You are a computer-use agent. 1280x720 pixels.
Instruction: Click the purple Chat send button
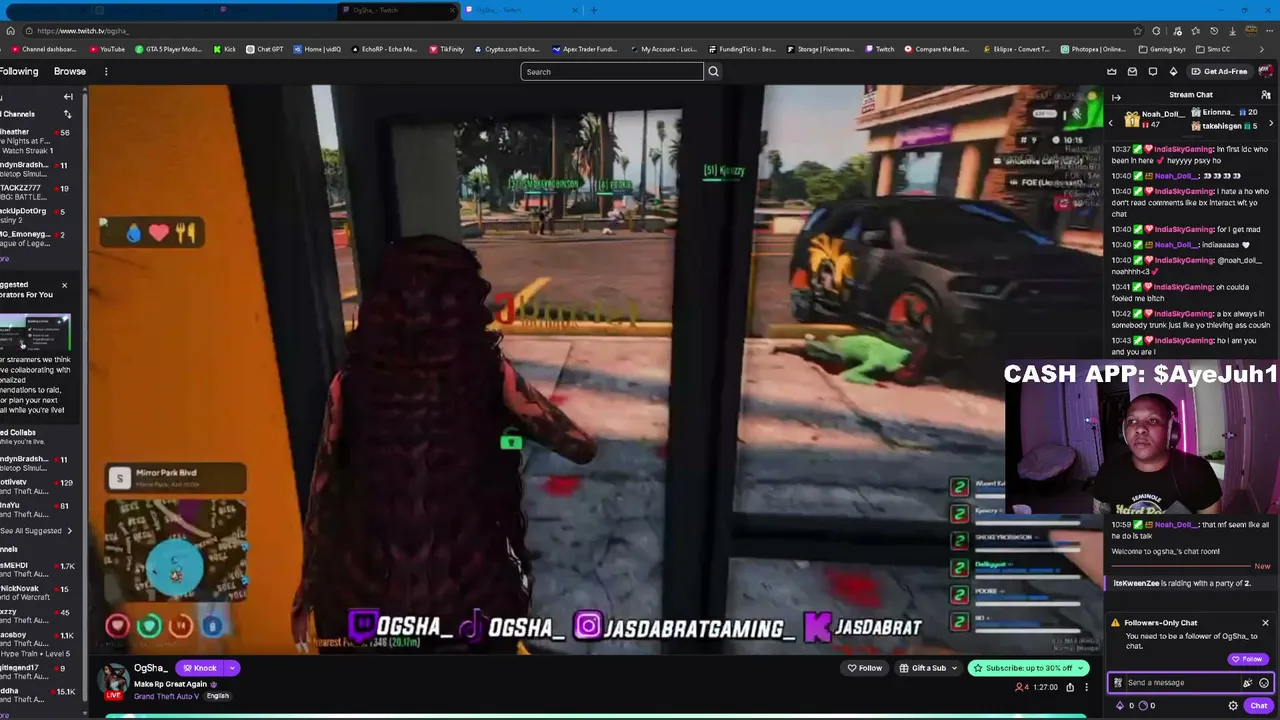pyautogui.click(x=1258, y=706)
